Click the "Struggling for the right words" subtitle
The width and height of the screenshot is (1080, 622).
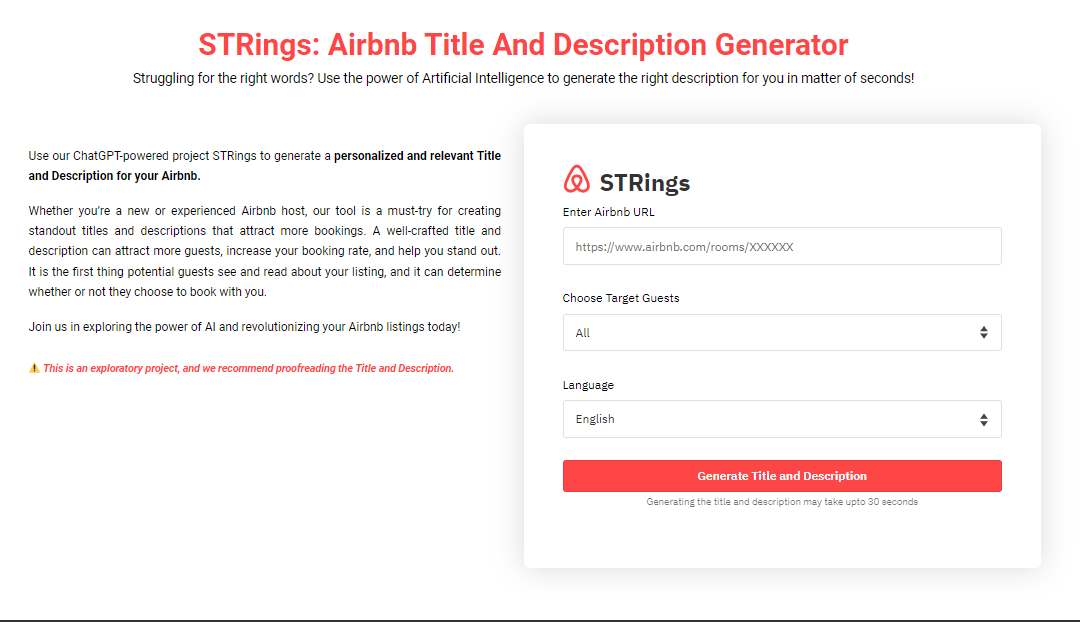coord(523,78)
